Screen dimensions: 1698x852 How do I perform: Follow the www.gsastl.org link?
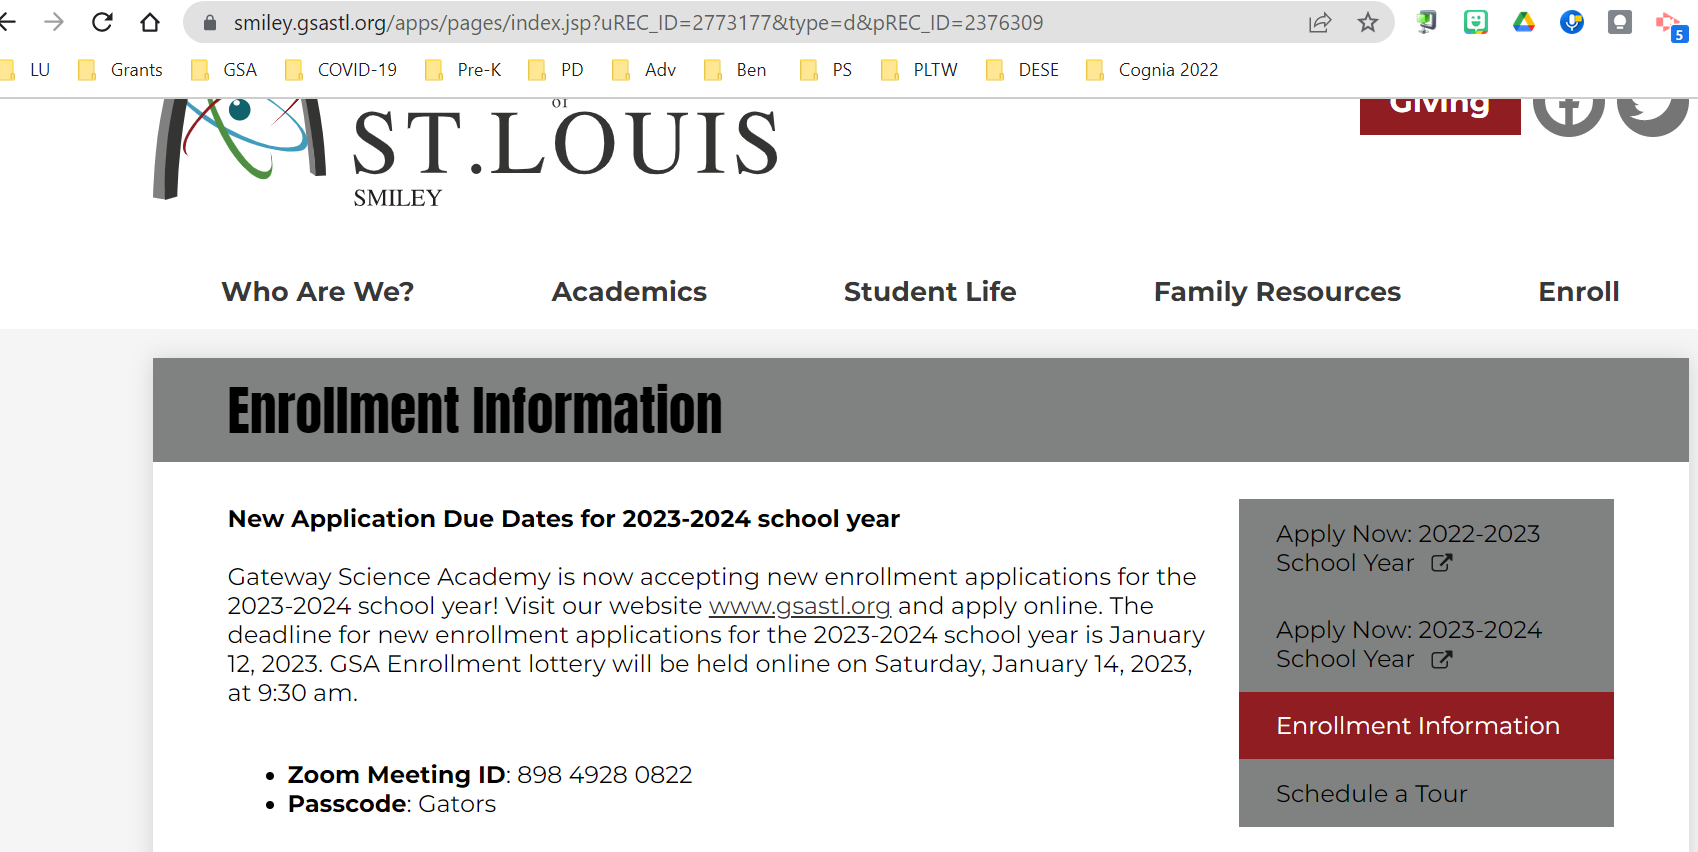pos(799,606)
